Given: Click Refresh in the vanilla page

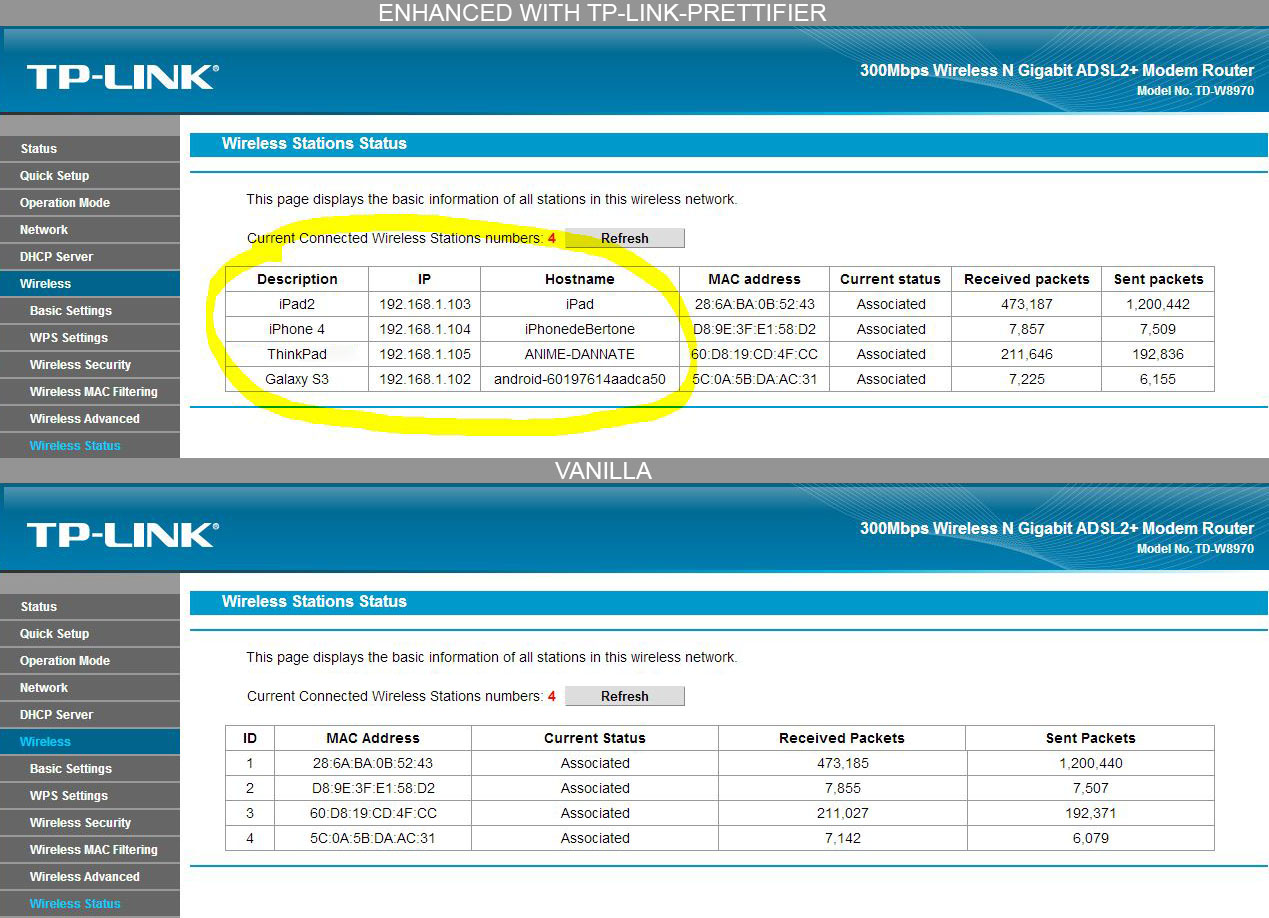Looking at the screenshot, I should [625, 696].
